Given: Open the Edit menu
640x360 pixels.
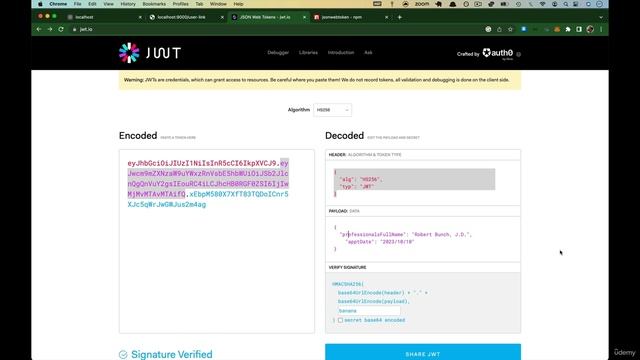Looking at the screenshot, I should (x=92, y=4).
